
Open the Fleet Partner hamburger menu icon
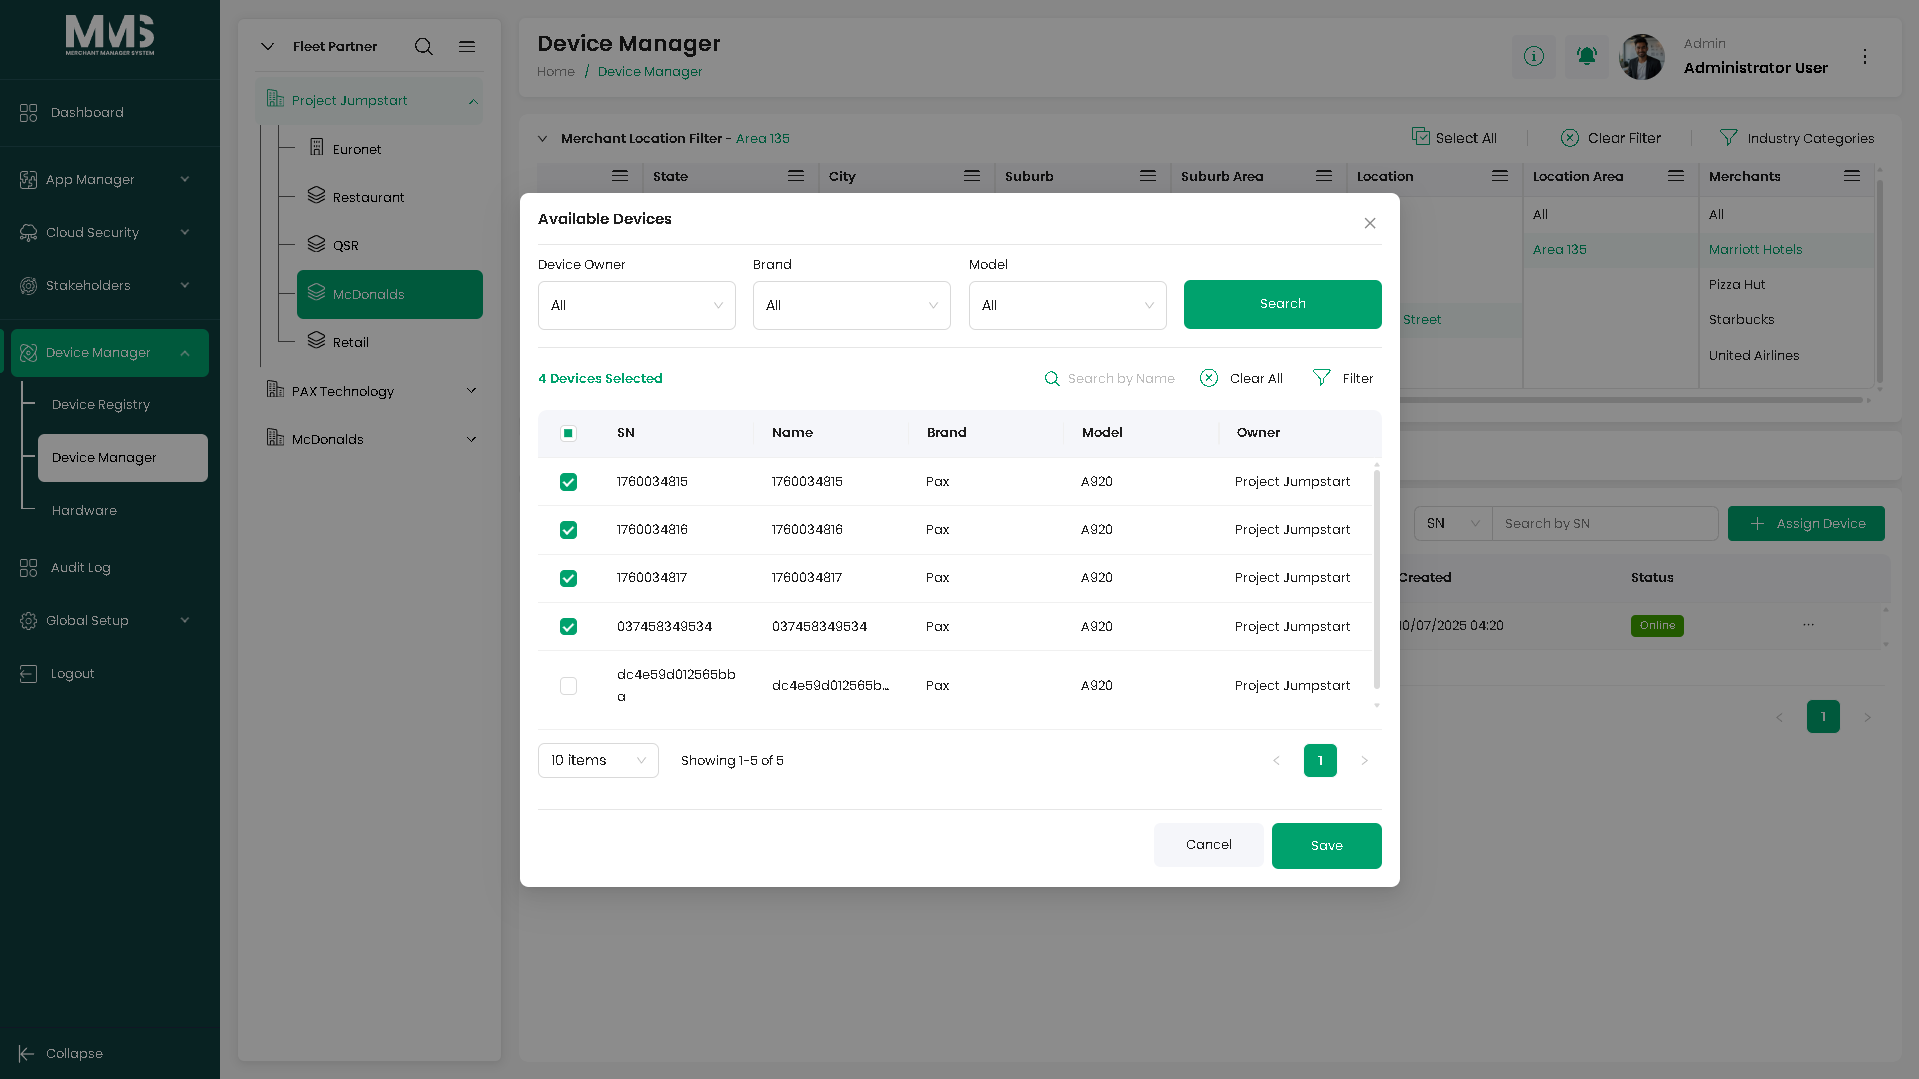click(x=467, y=47)
